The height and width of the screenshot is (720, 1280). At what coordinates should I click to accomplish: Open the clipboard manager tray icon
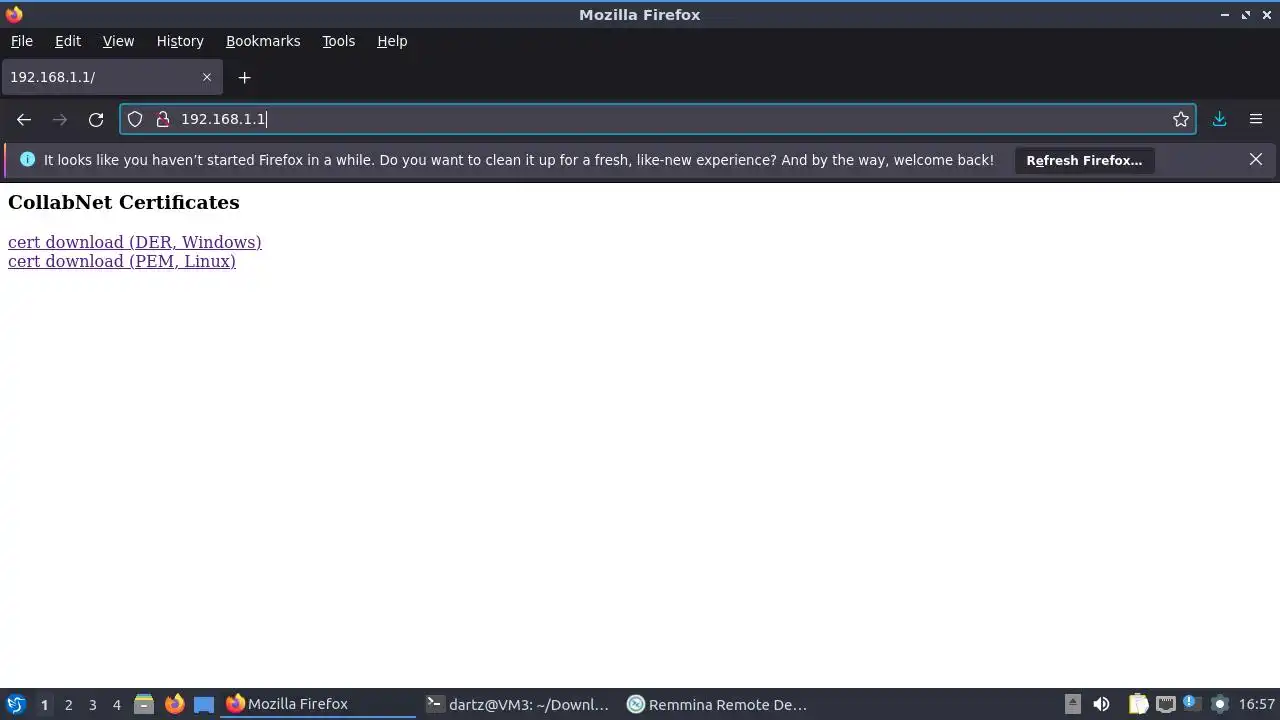click(x=1138, y=704)
